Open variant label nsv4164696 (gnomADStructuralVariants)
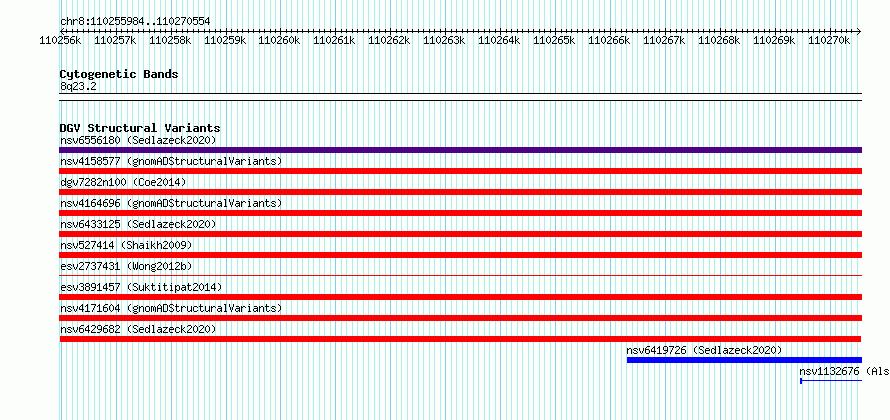 (x=171, y=203)
